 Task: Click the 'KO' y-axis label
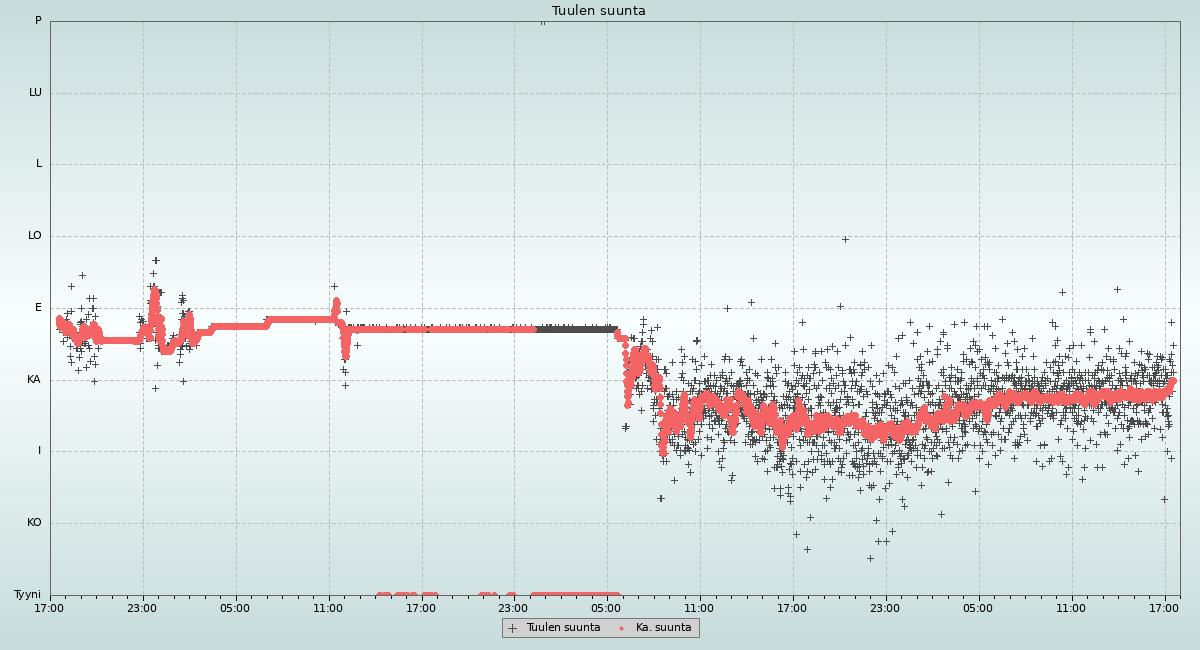(34, 523)
